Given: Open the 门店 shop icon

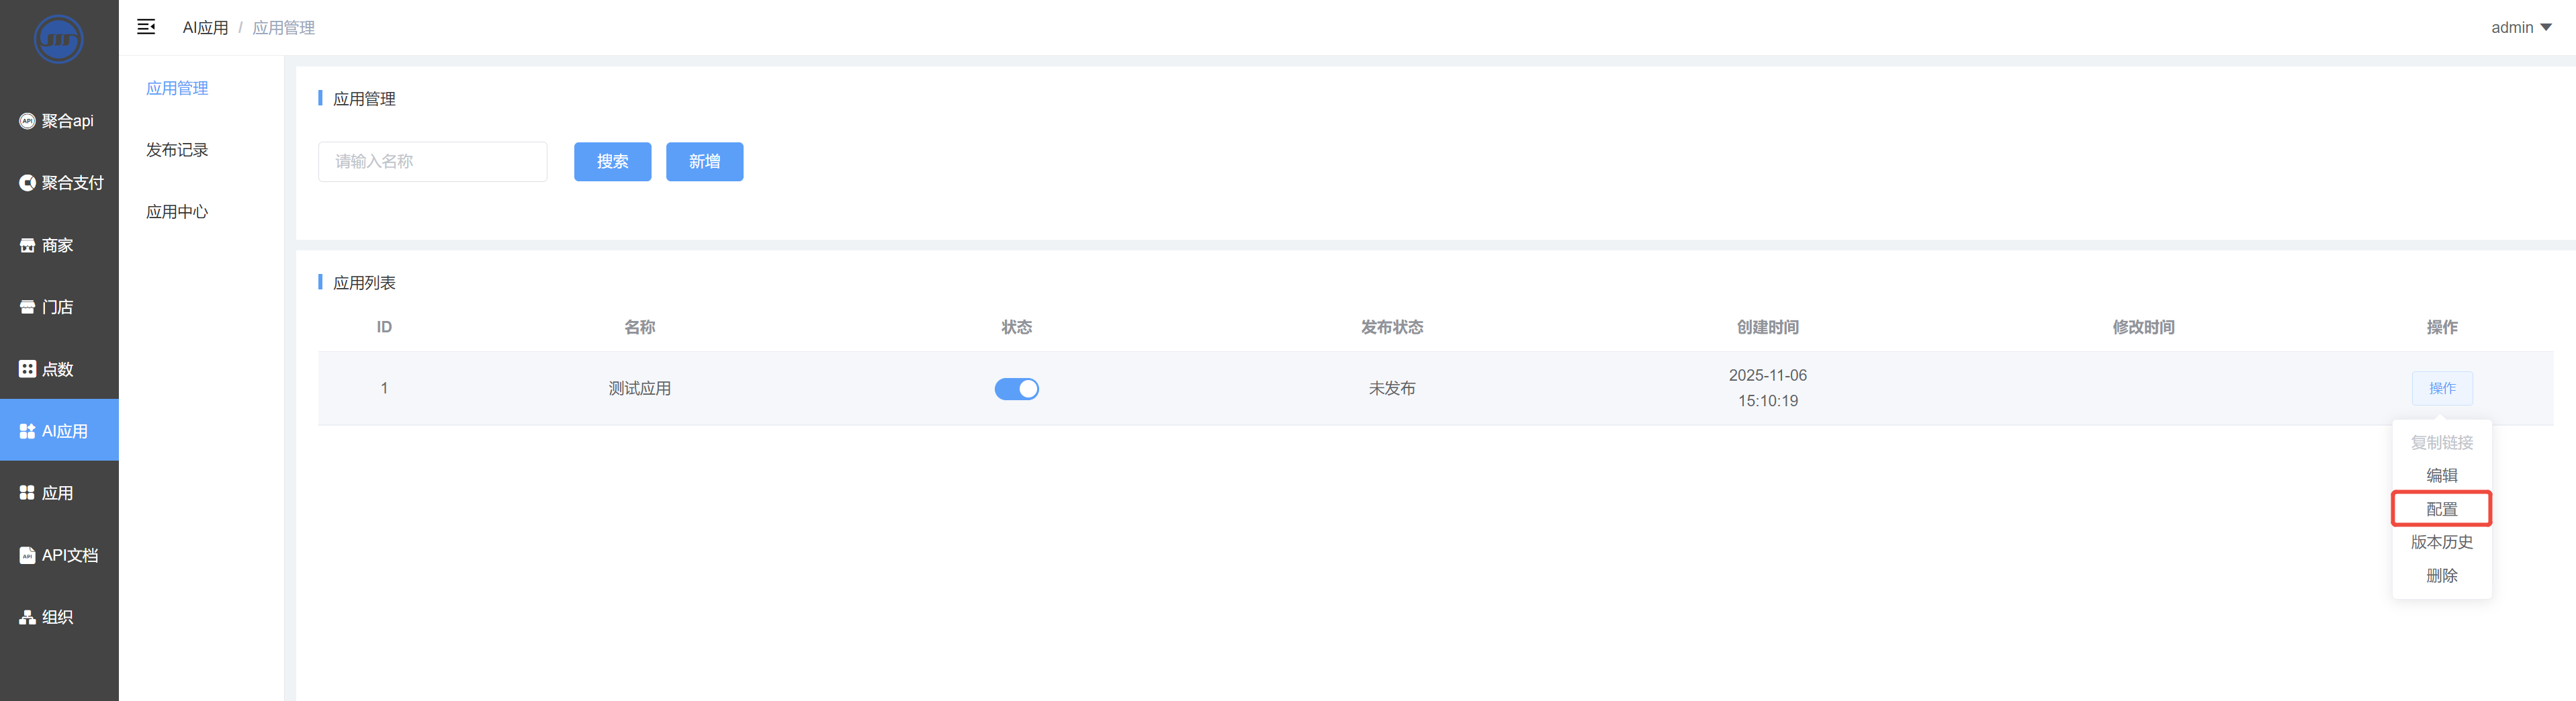Looking at the screenshot, I should pos(27,307).
